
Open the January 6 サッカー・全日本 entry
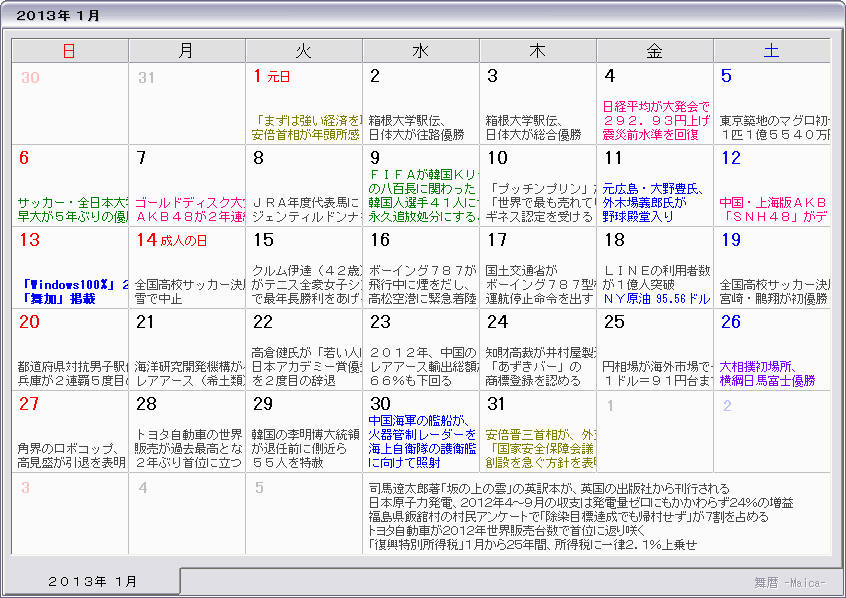tap(73, 210)
